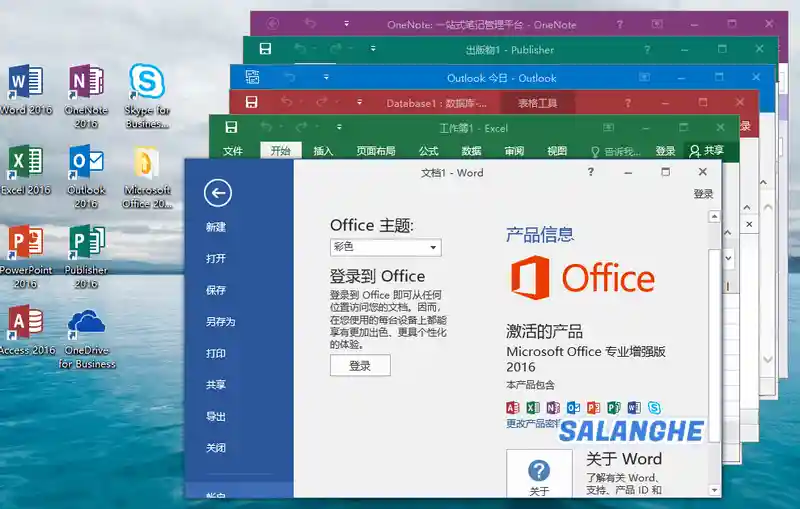Click the undo arrow in Excel title bar
Image resolution: width=800 pixels, height=509 pixels.
[x=266, y=126]
